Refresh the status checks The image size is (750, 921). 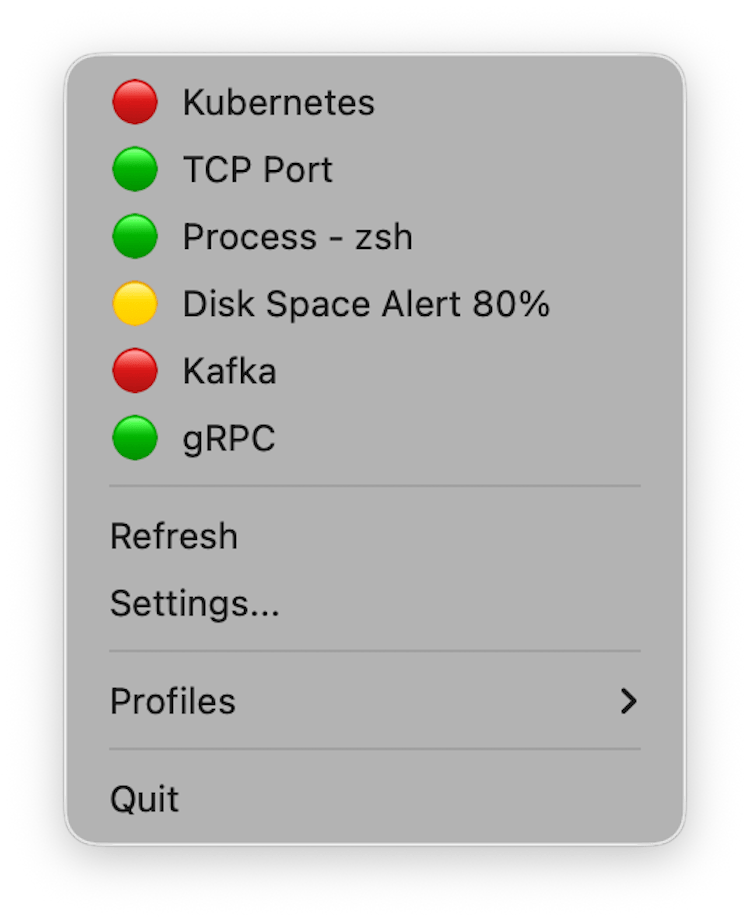(x=174, y=537)
